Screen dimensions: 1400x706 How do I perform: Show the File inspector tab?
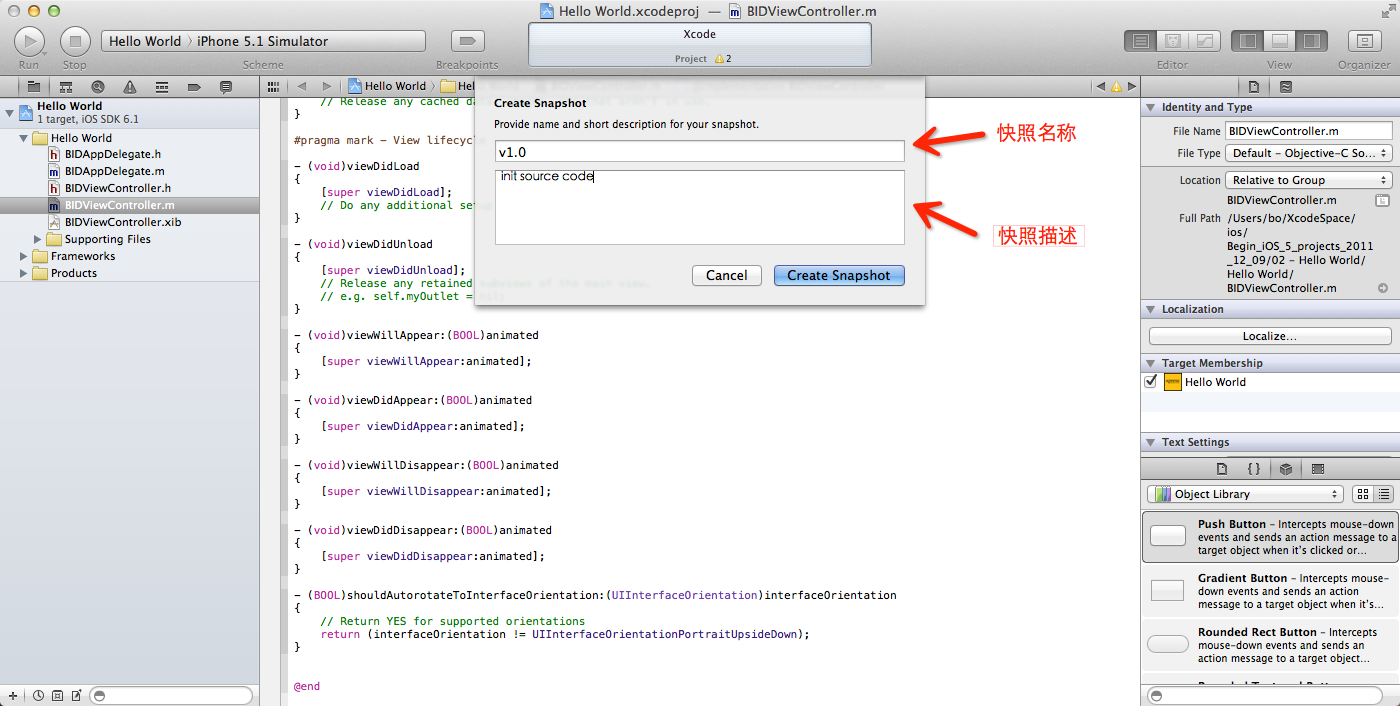(1254, 87)
